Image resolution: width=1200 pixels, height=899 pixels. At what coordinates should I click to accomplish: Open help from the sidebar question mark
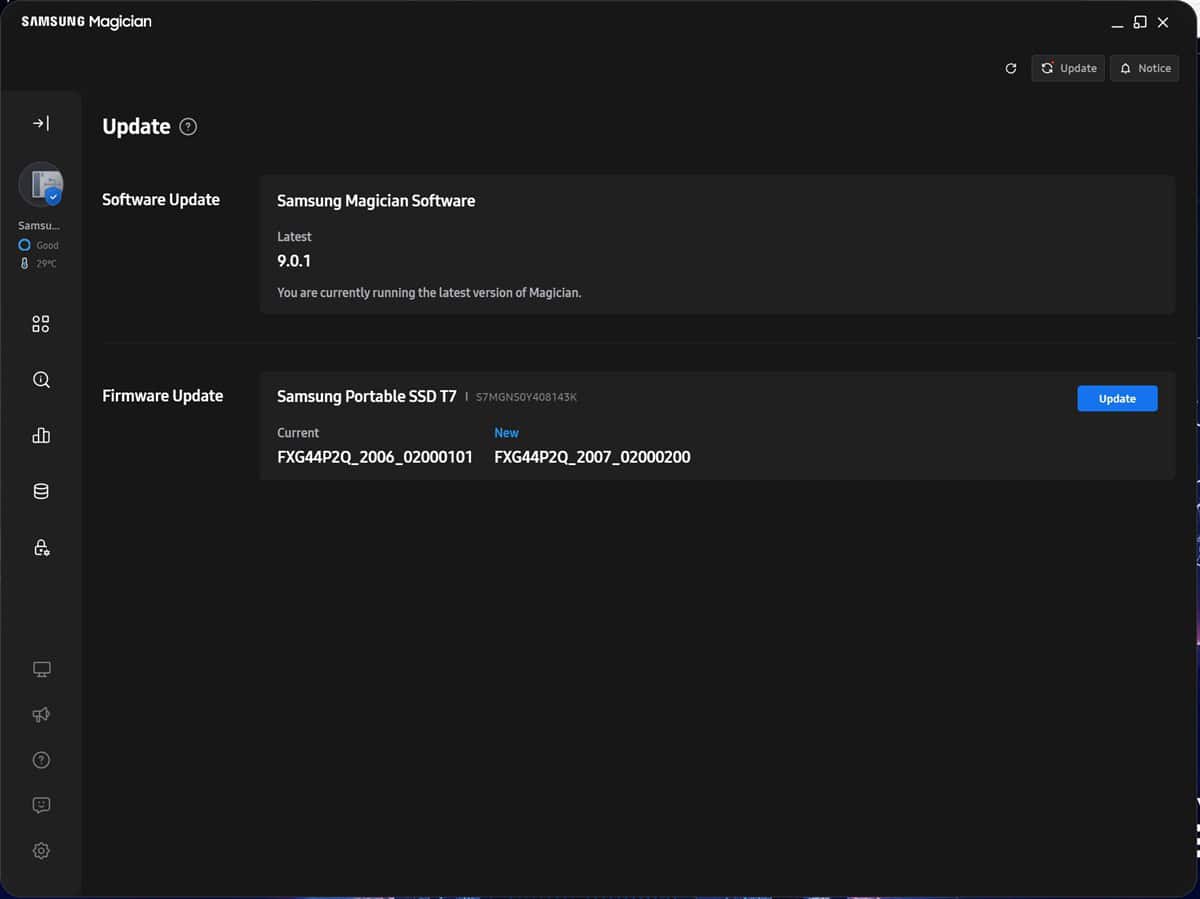click(41, 760)
